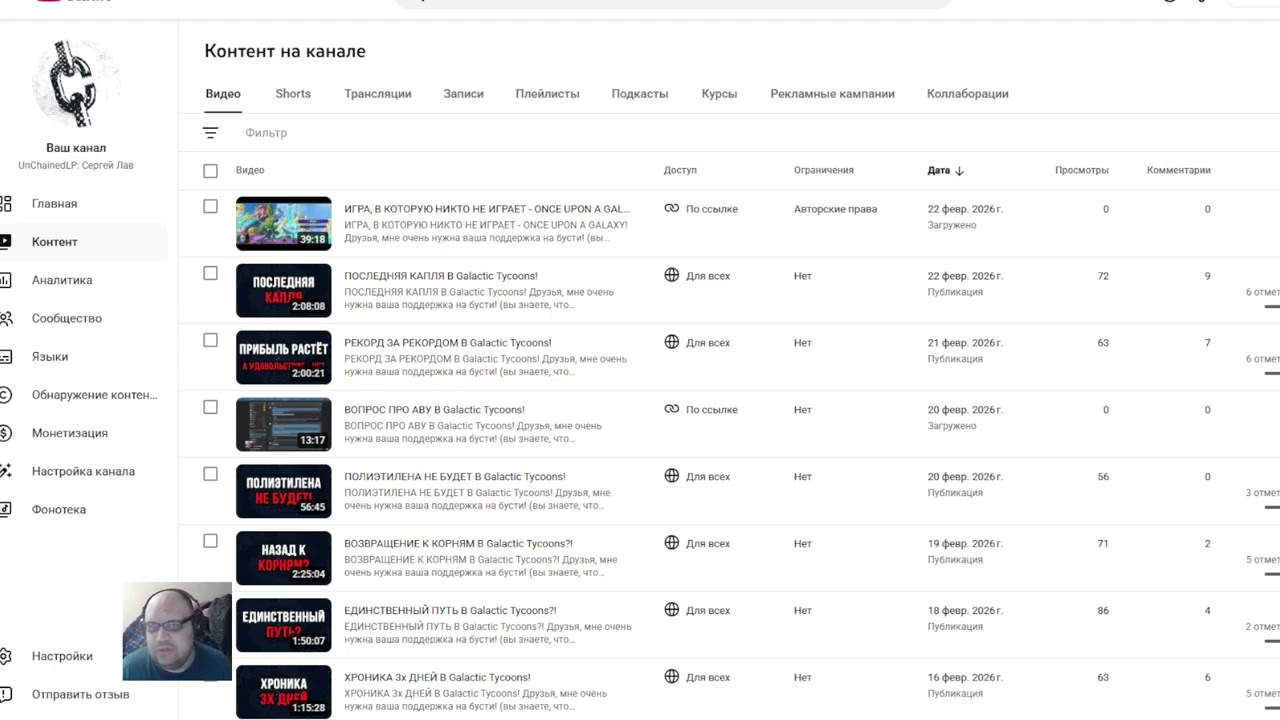Image resolution: width=1280 pixels, height=720 pixels.
Task: Open access options Для всех for ВОЗВРАЩЕНИЕ К КОРНЯМ
Action: 708,544
